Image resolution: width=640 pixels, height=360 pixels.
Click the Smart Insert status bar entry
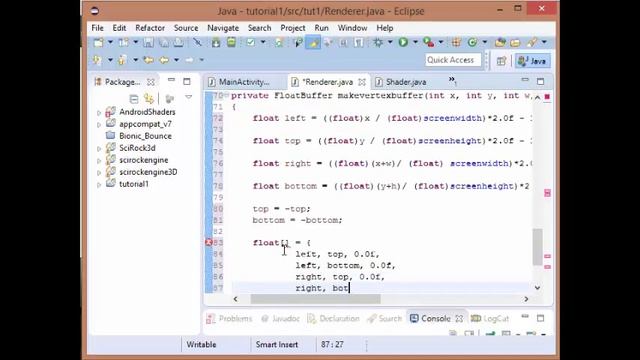(277, 344)
